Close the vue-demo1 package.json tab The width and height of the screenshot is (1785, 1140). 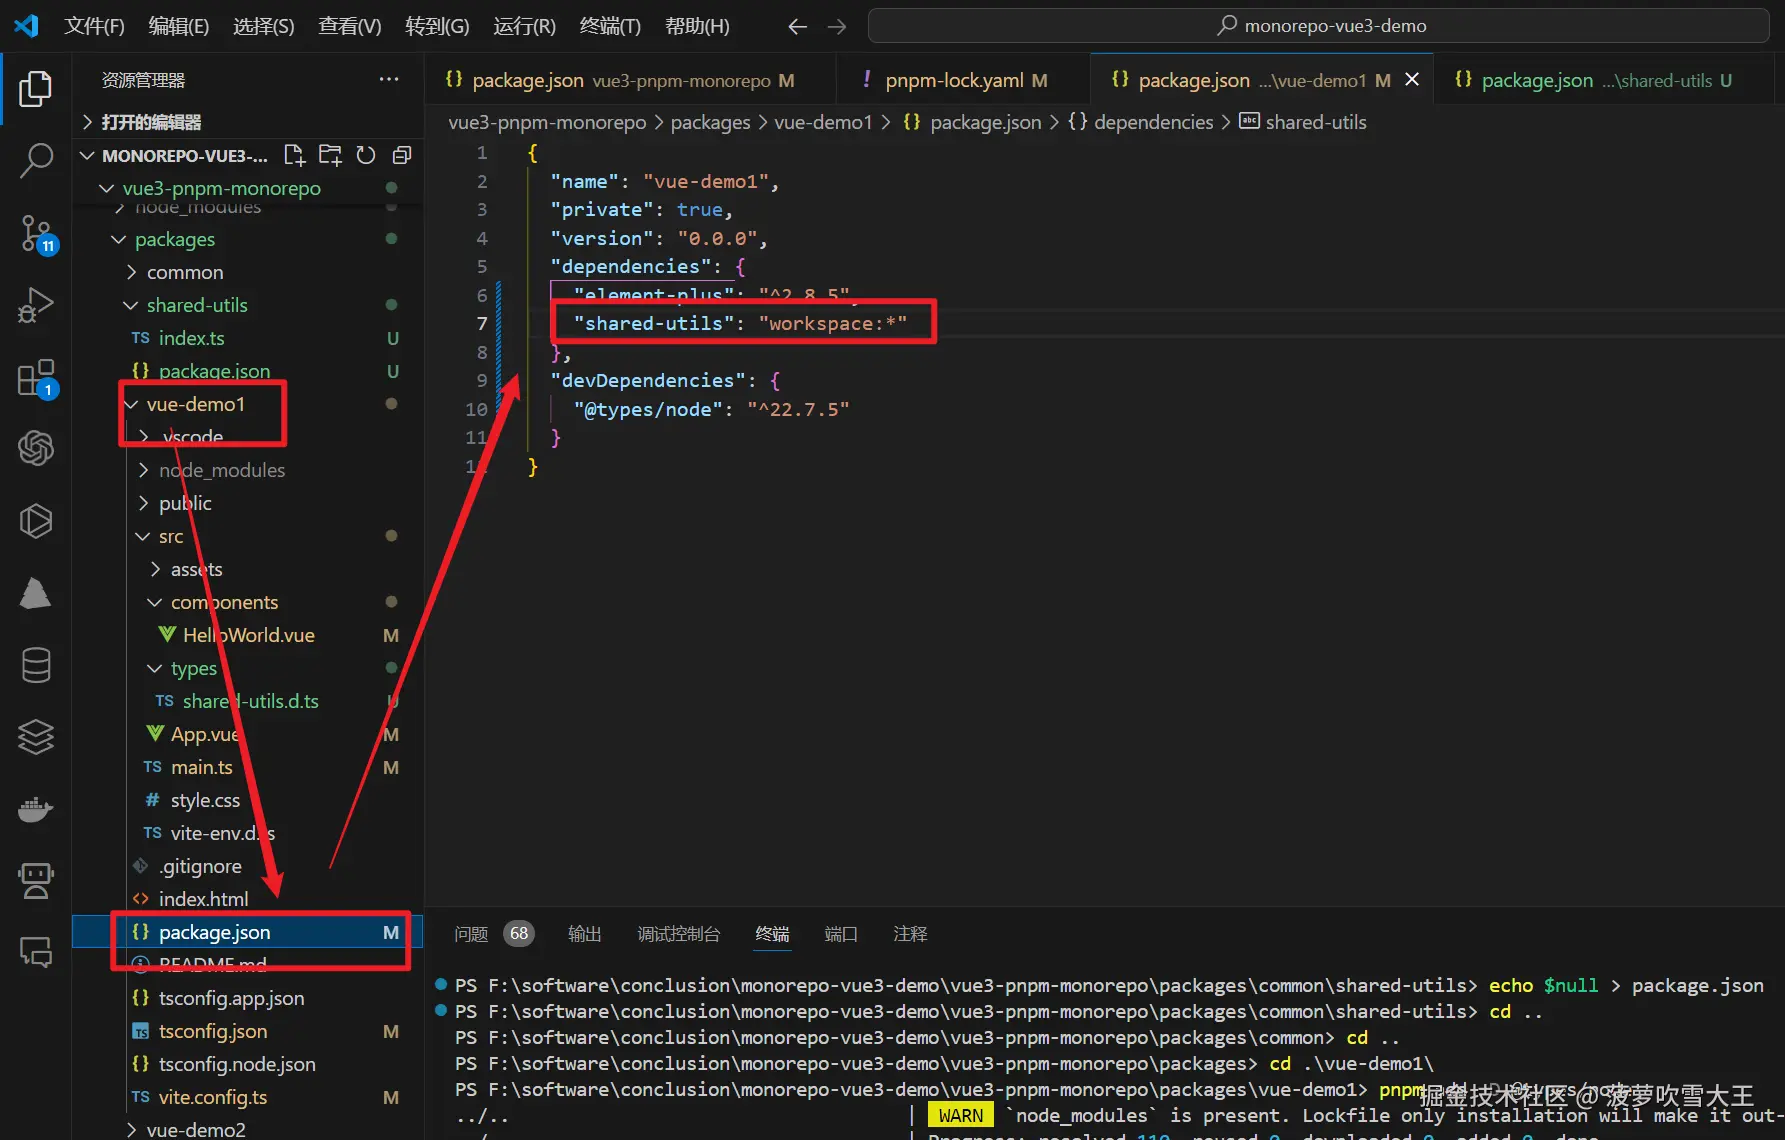[1412, 79]
